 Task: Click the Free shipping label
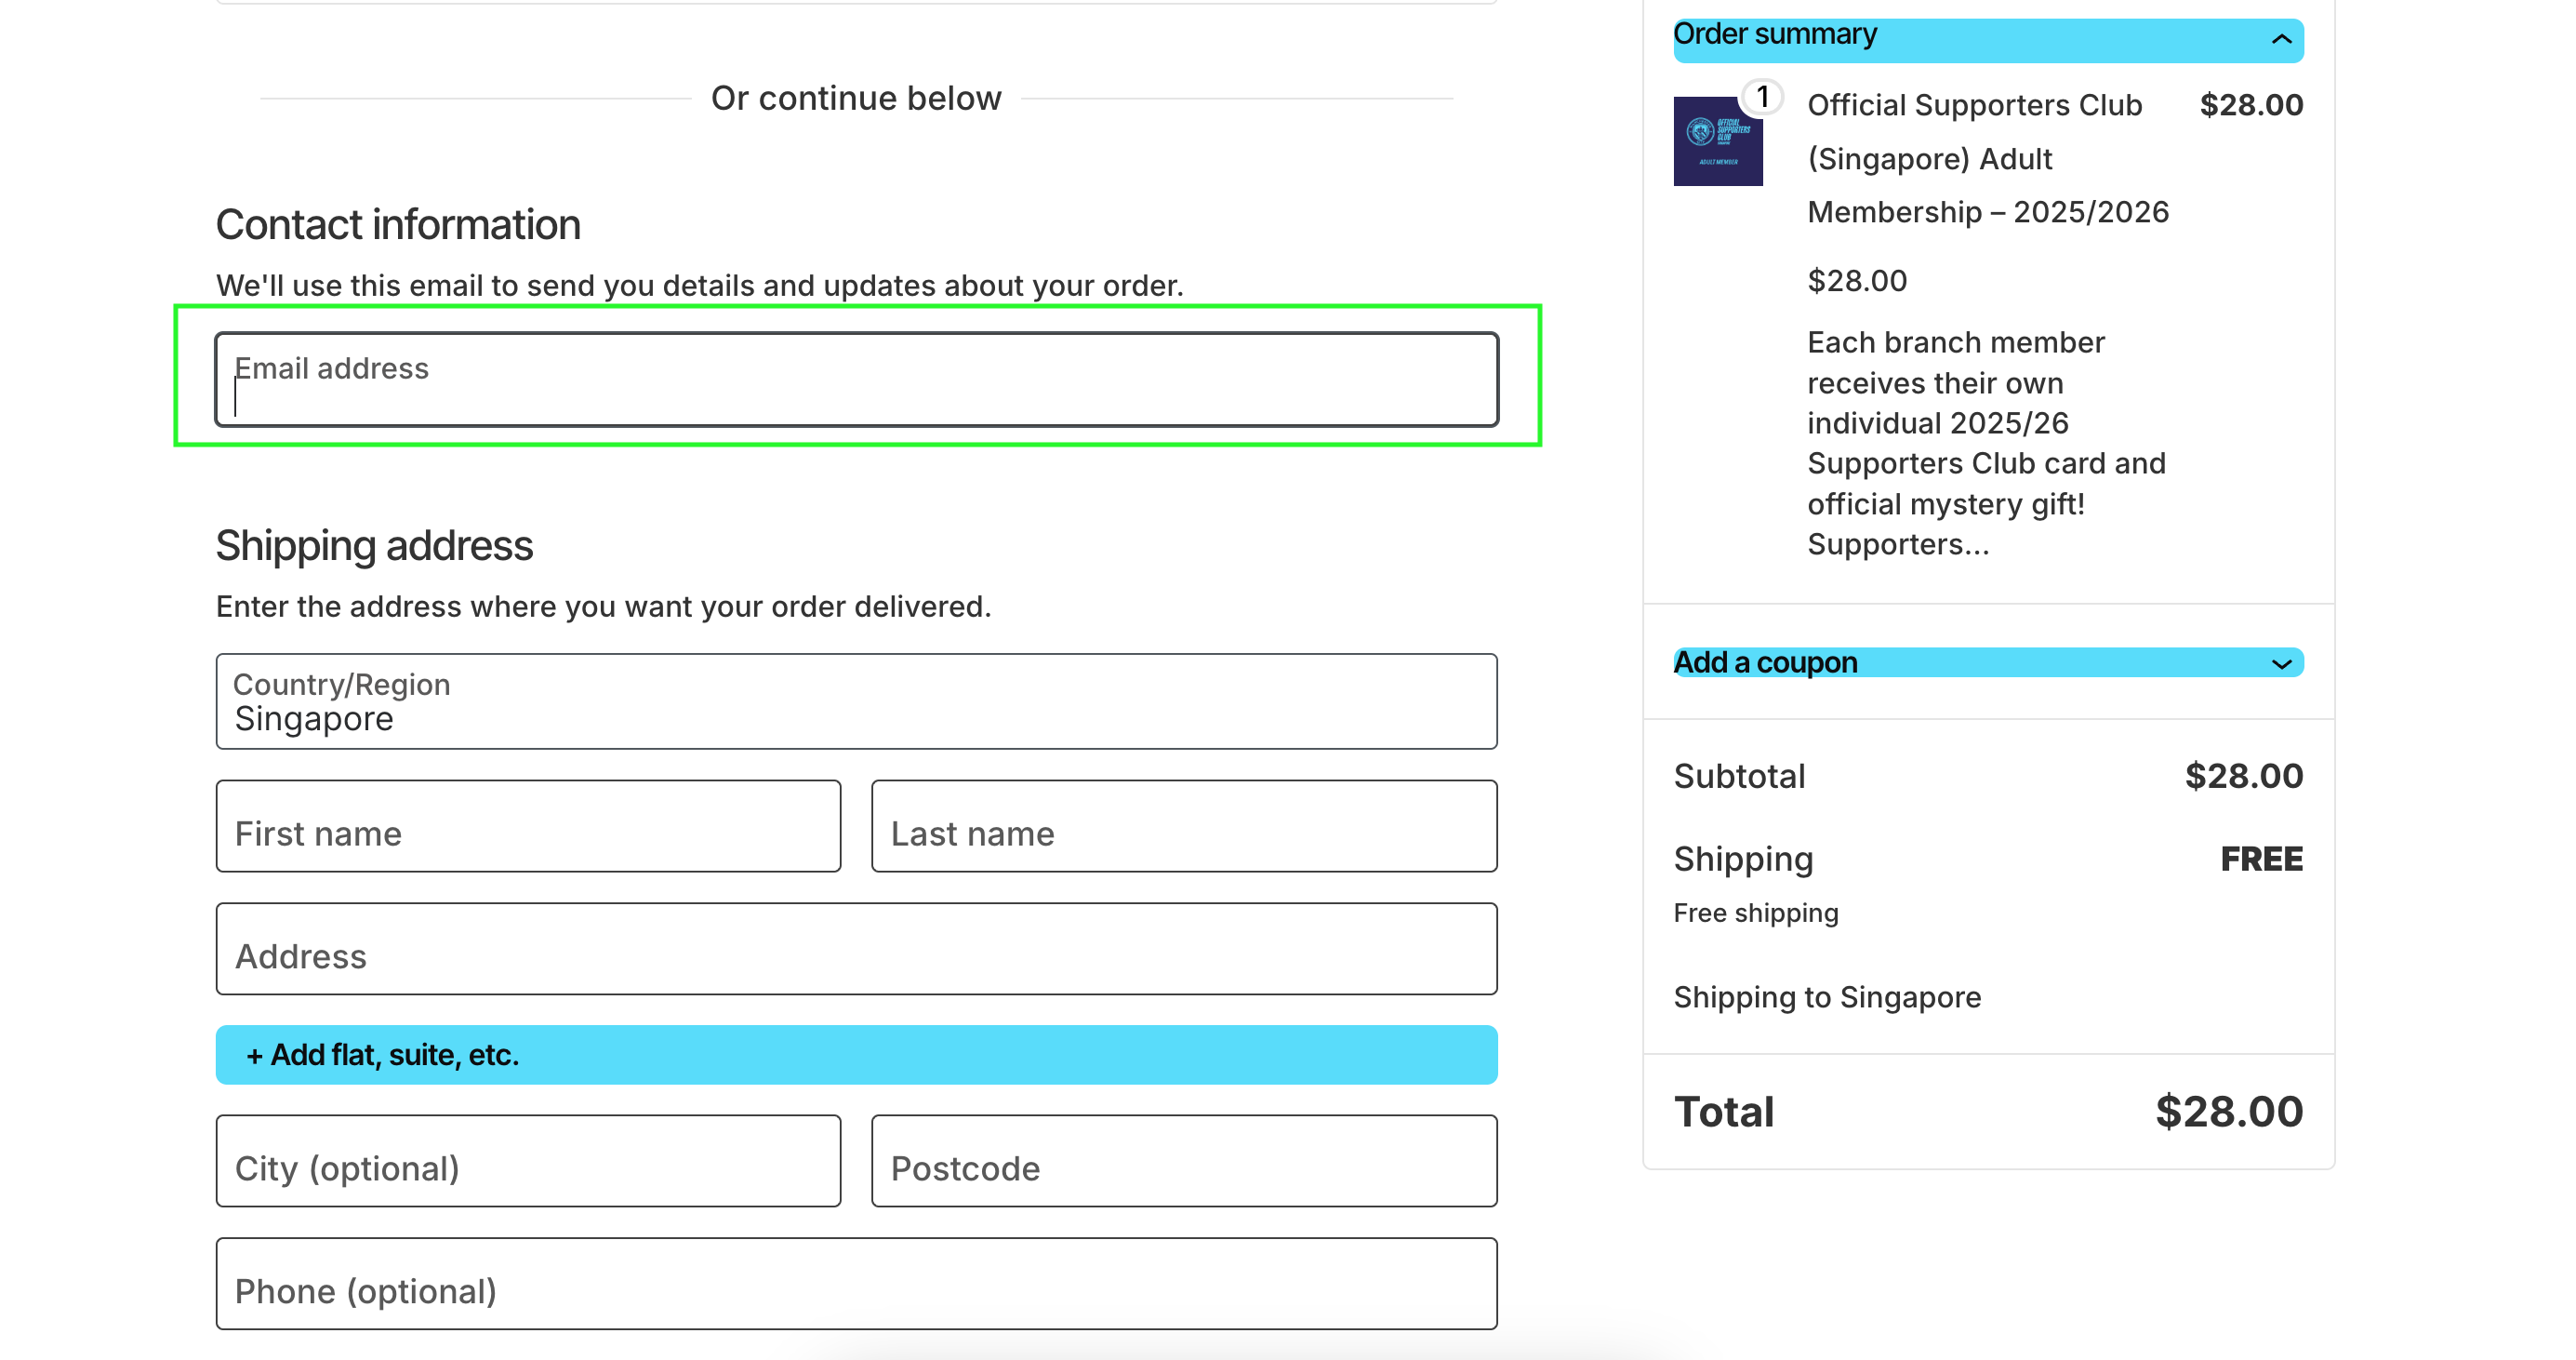(x=1756, y=913)
